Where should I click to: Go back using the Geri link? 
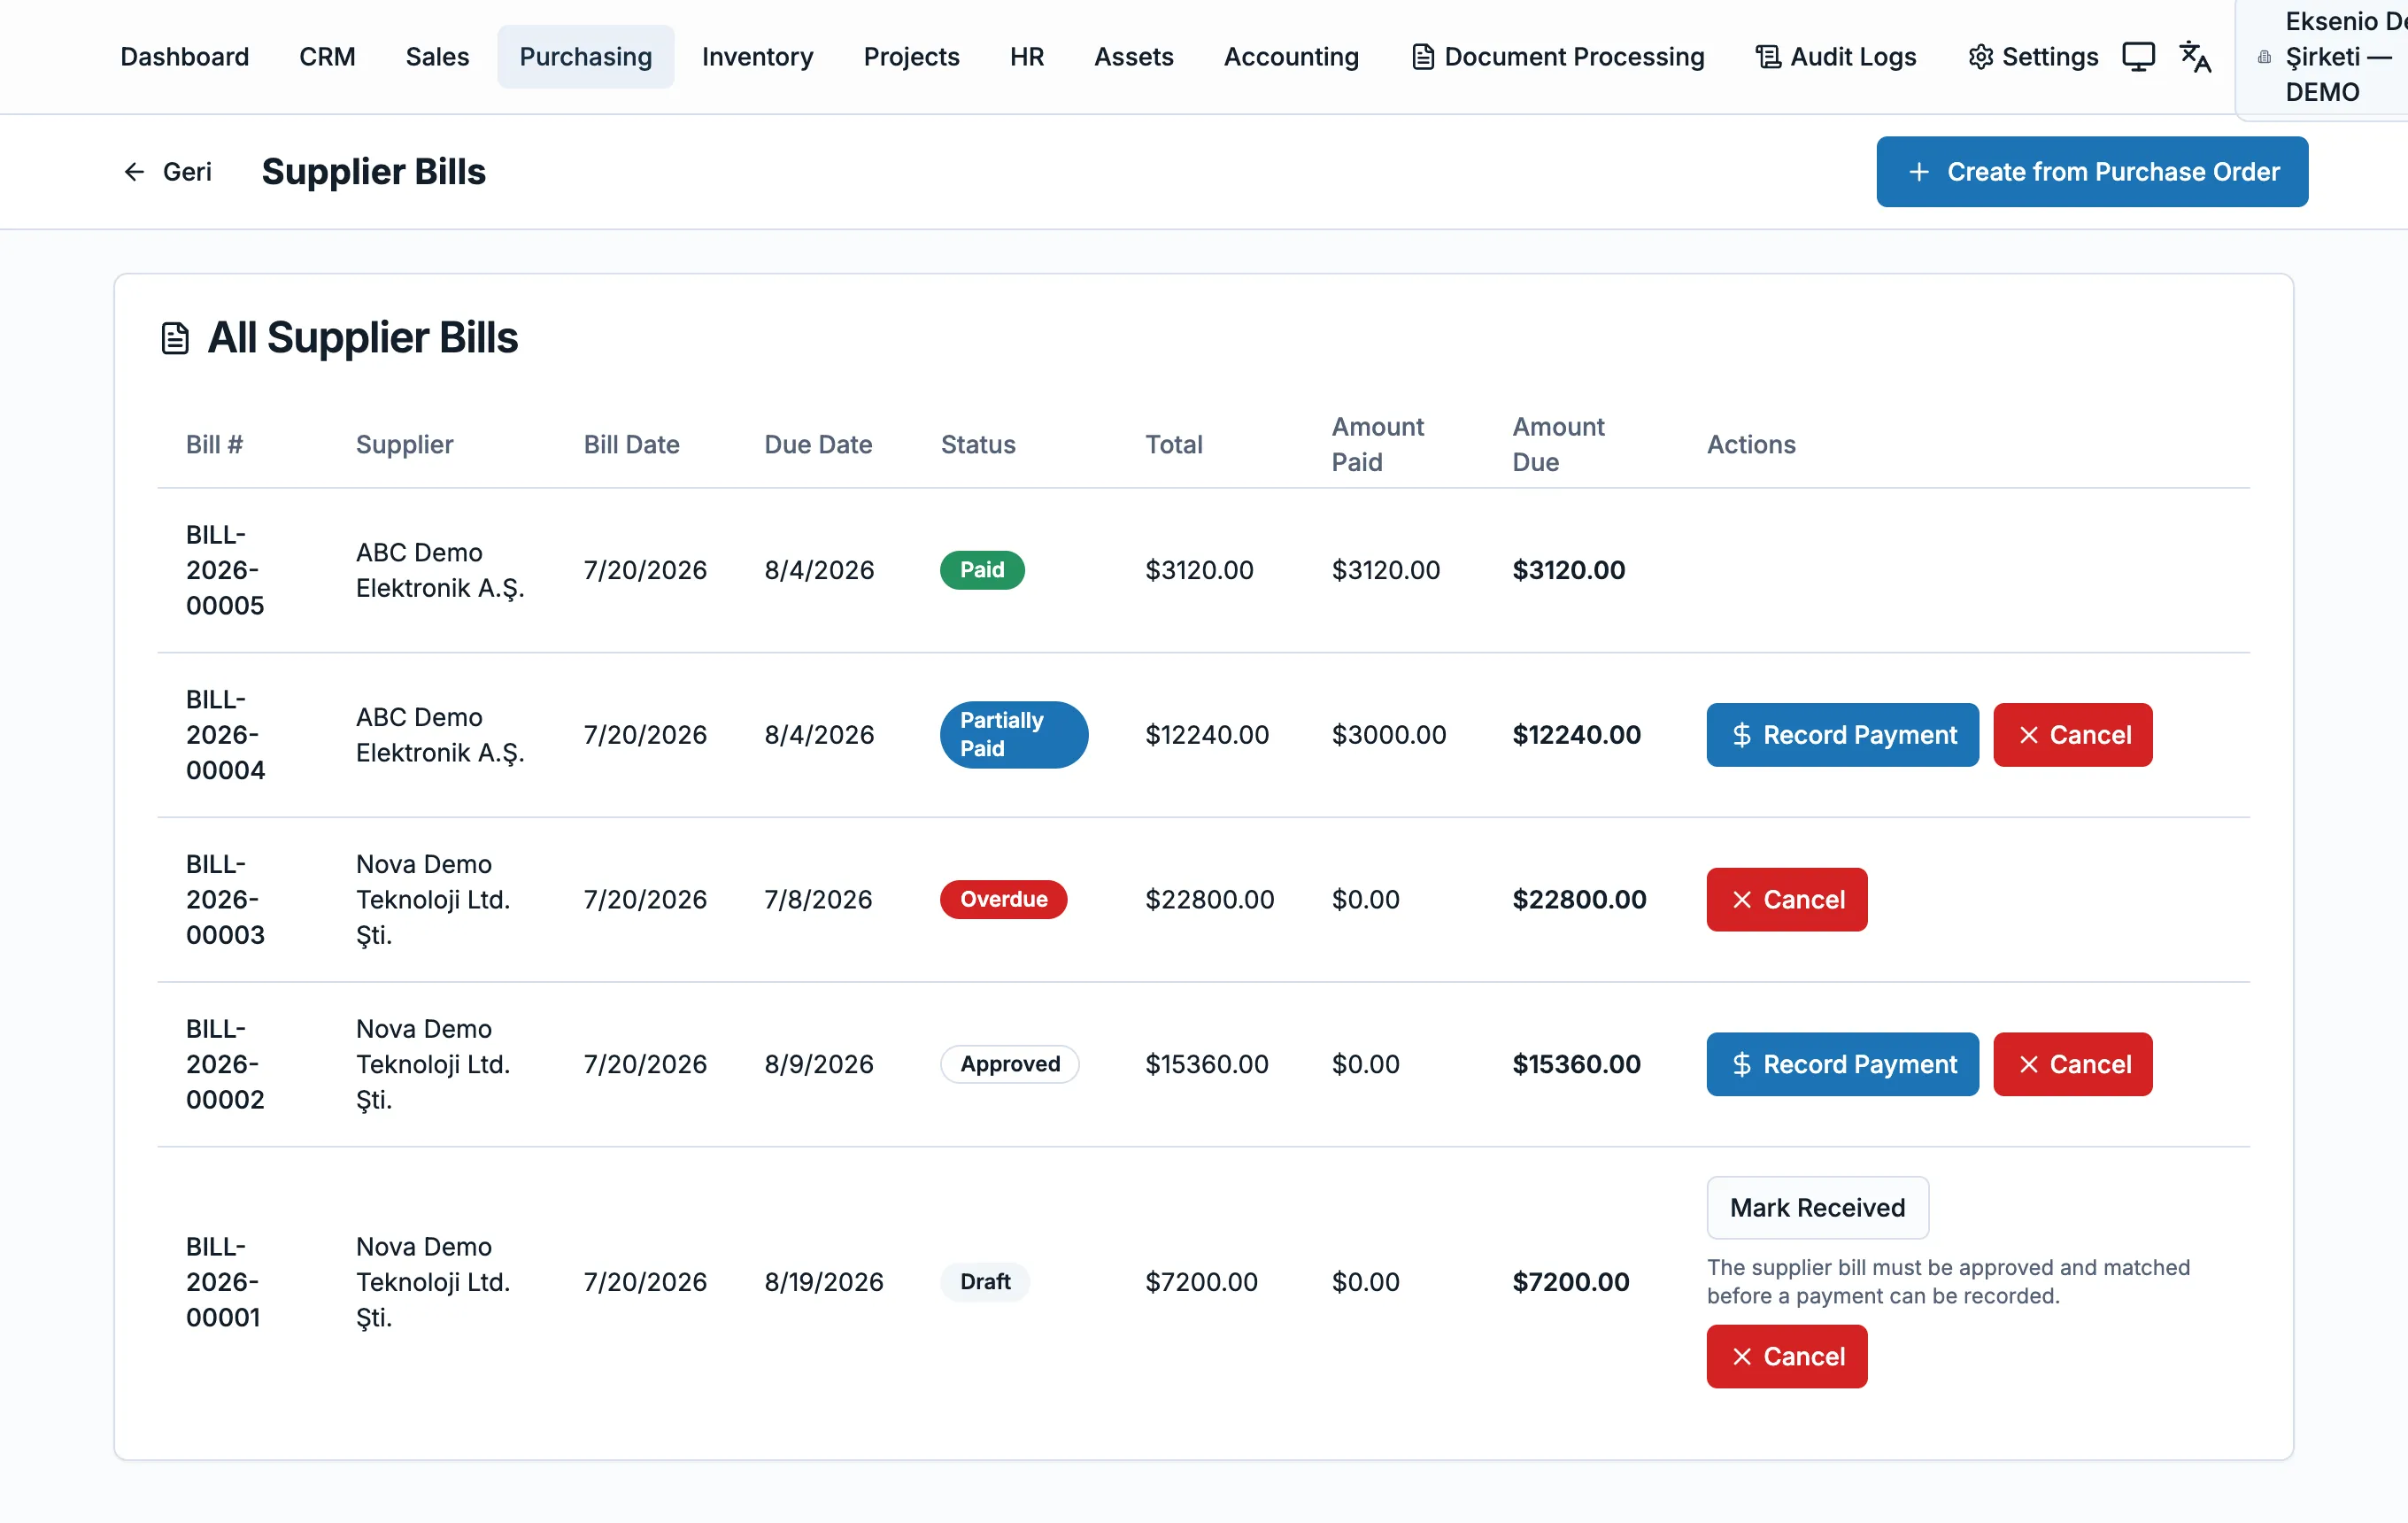click(x=167, y=172)
